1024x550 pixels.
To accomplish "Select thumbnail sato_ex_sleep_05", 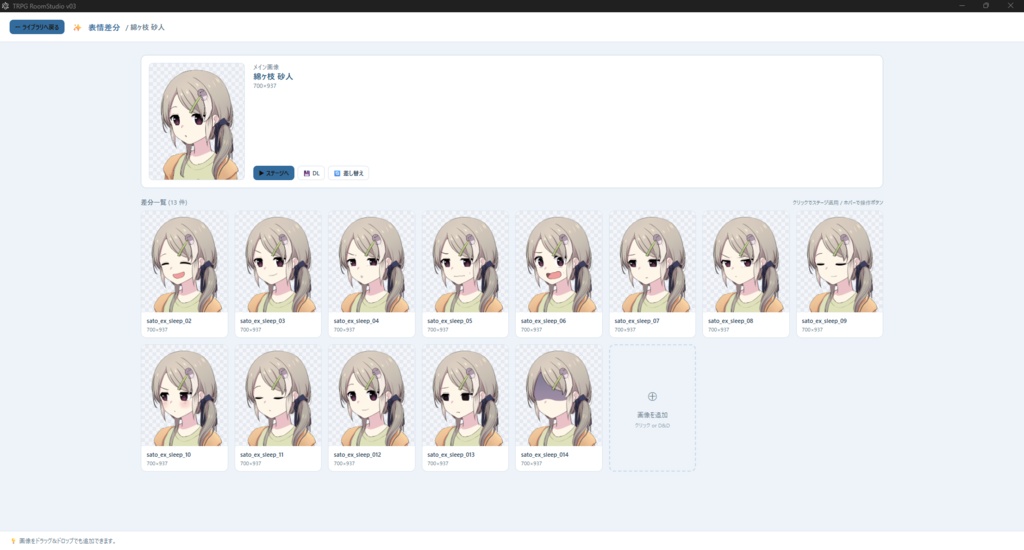I will coord(465,262).
